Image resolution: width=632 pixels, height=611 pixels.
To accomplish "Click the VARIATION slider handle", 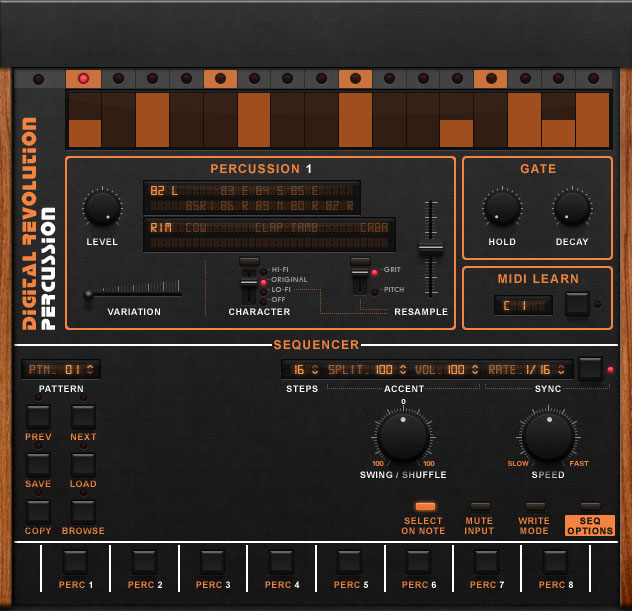I will pos(88,295).
